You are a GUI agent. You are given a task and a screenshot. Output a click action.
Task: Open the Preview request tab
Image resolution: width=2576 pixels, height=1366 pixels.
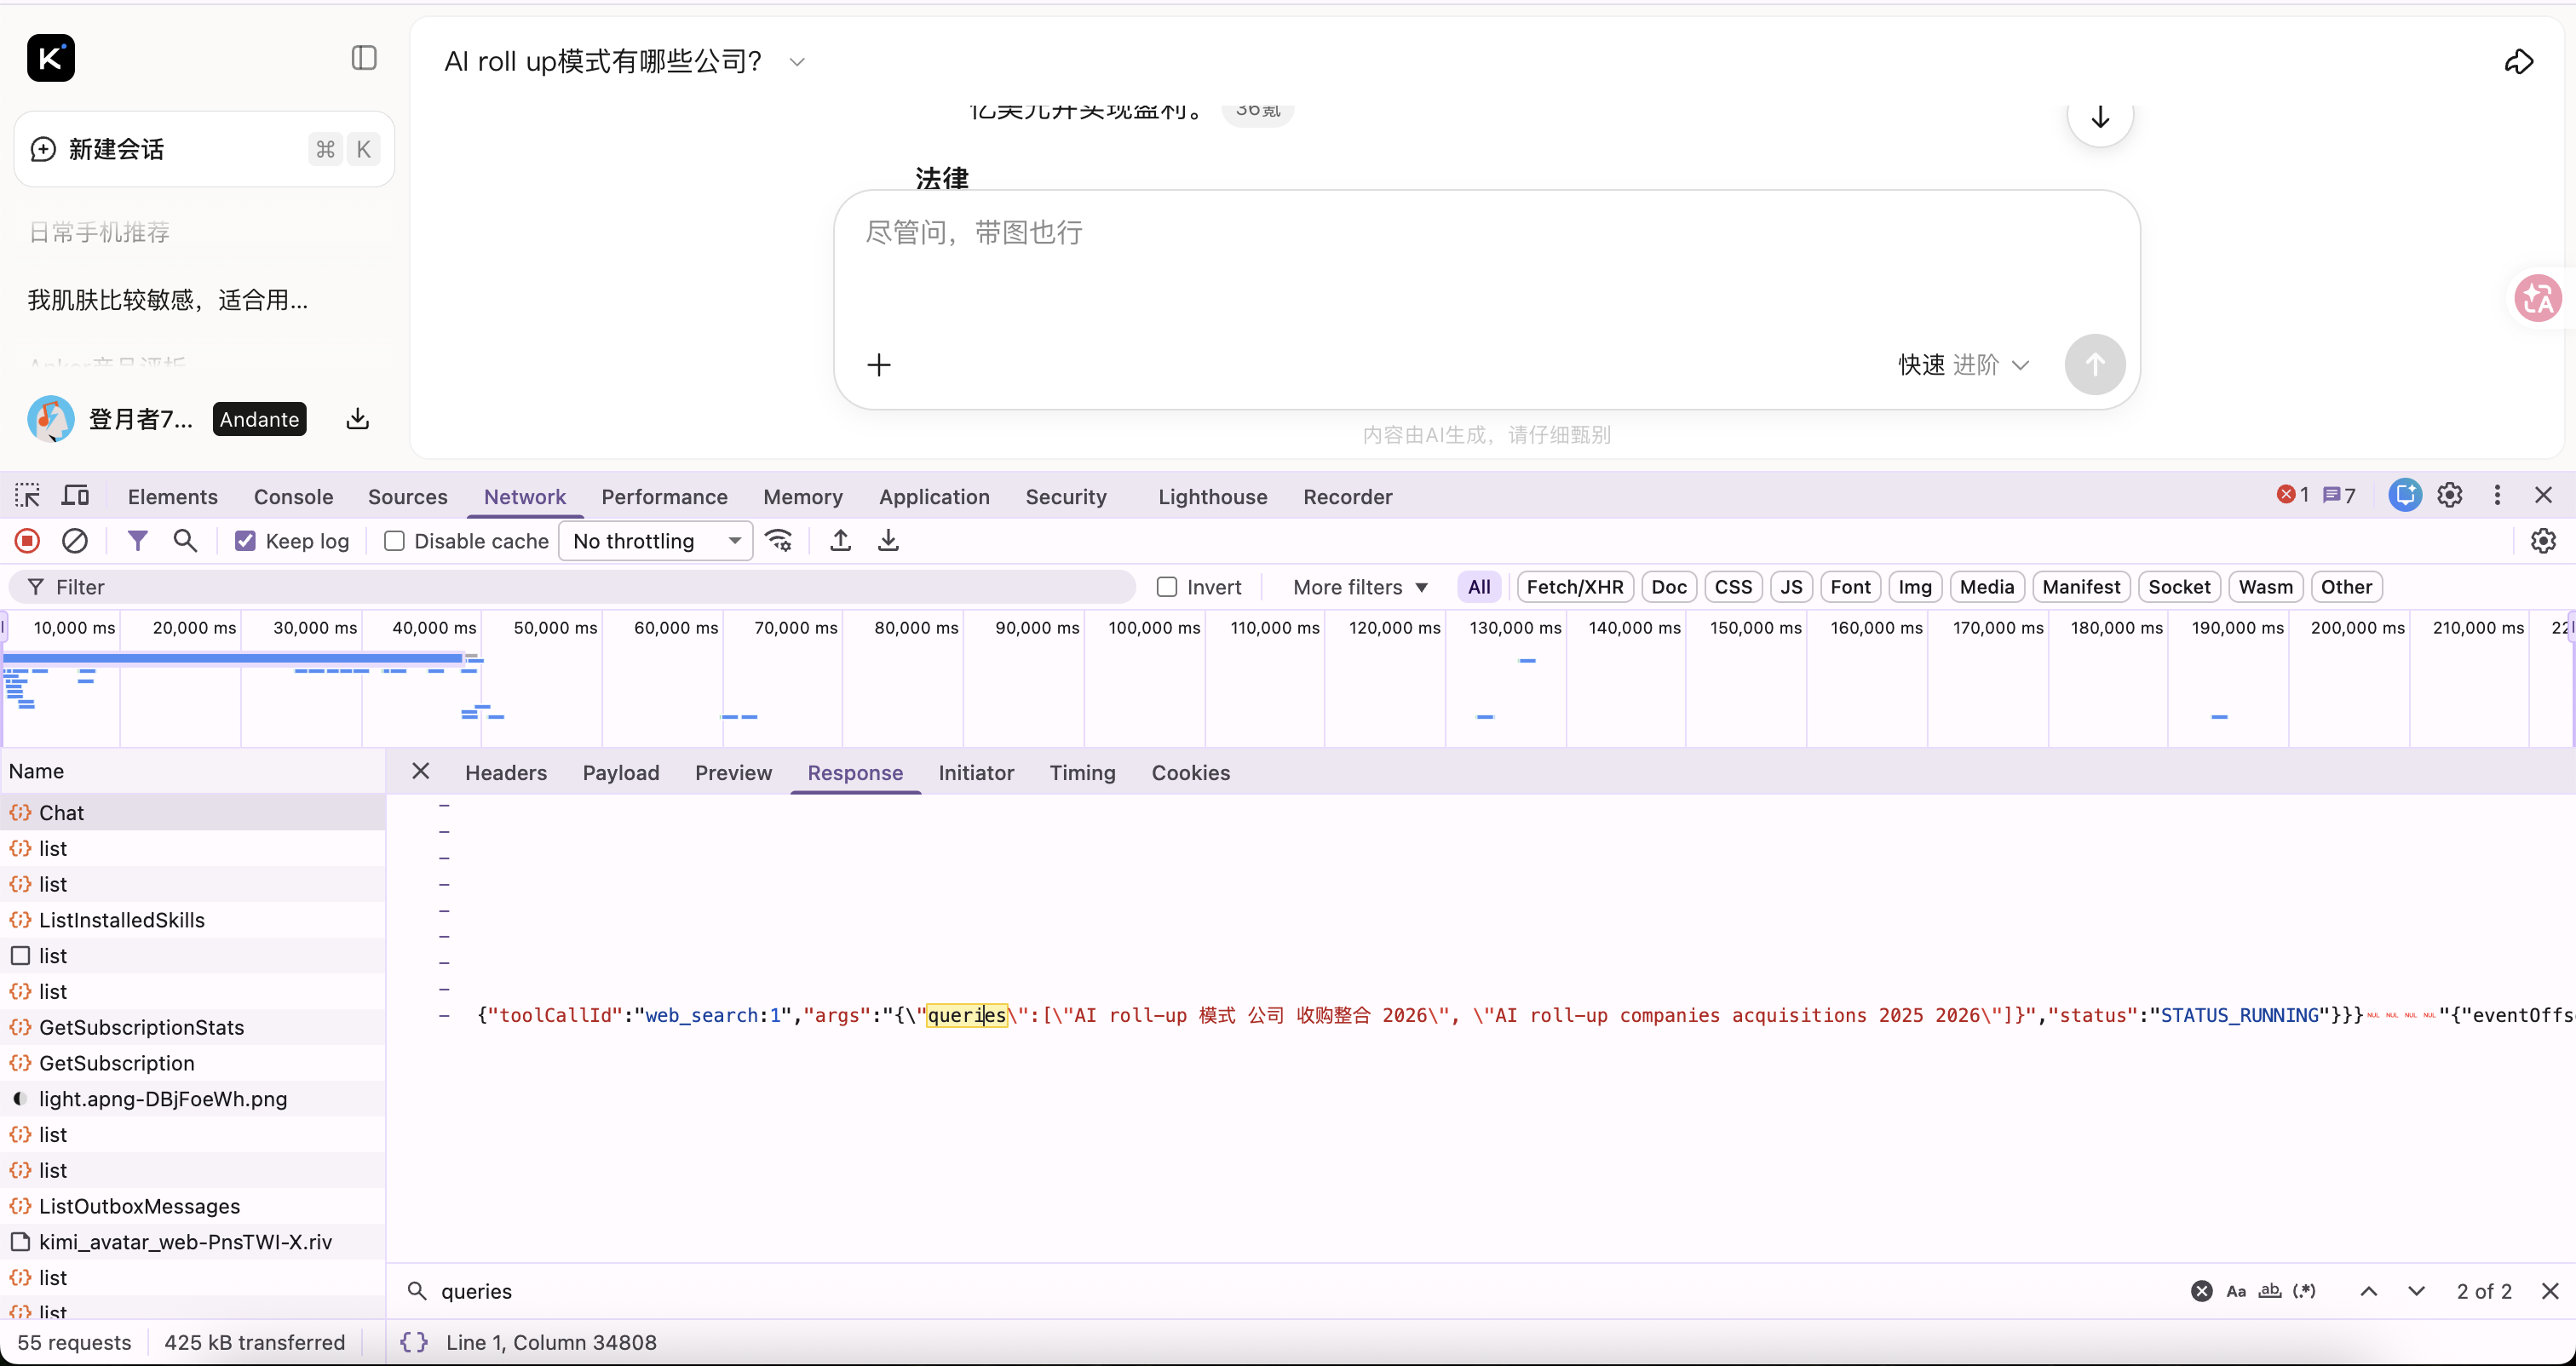(x=733, y=773)
